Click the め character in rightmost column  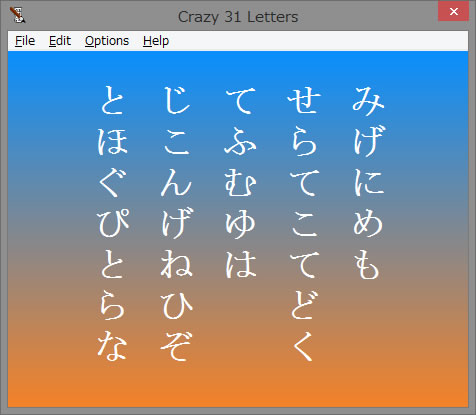[x=368, y=224]
